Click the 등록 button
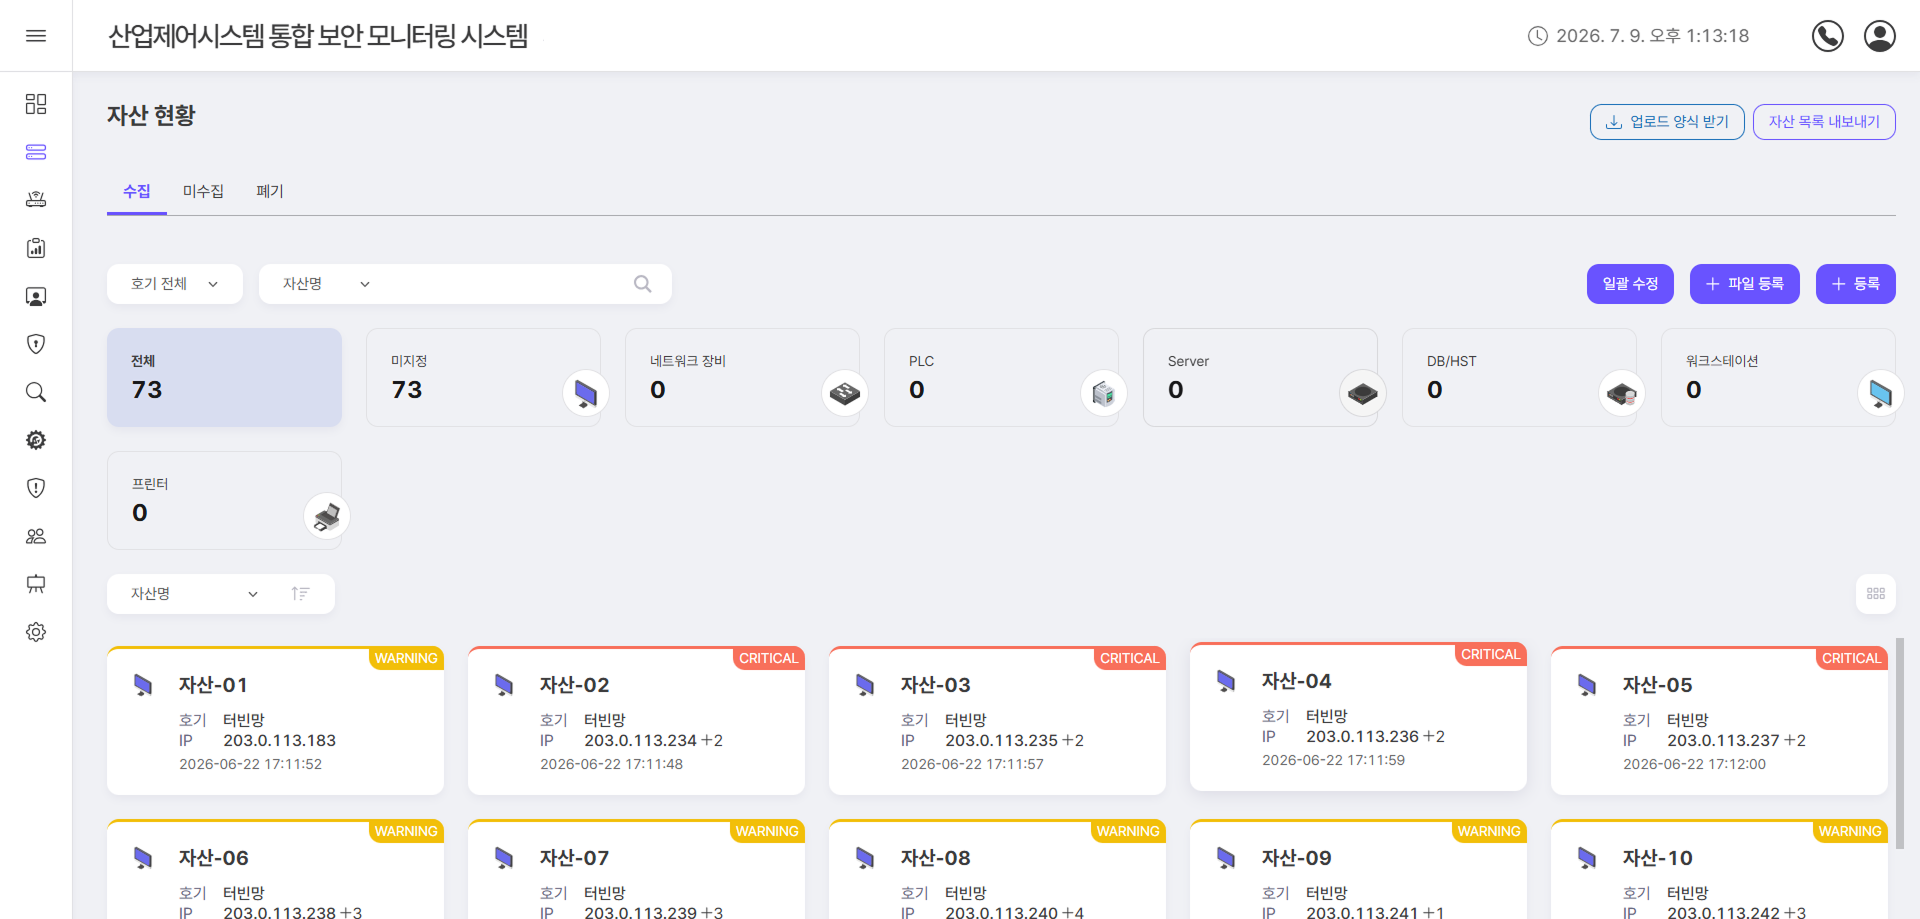The image size is (1920, 919). (1856, 284)
